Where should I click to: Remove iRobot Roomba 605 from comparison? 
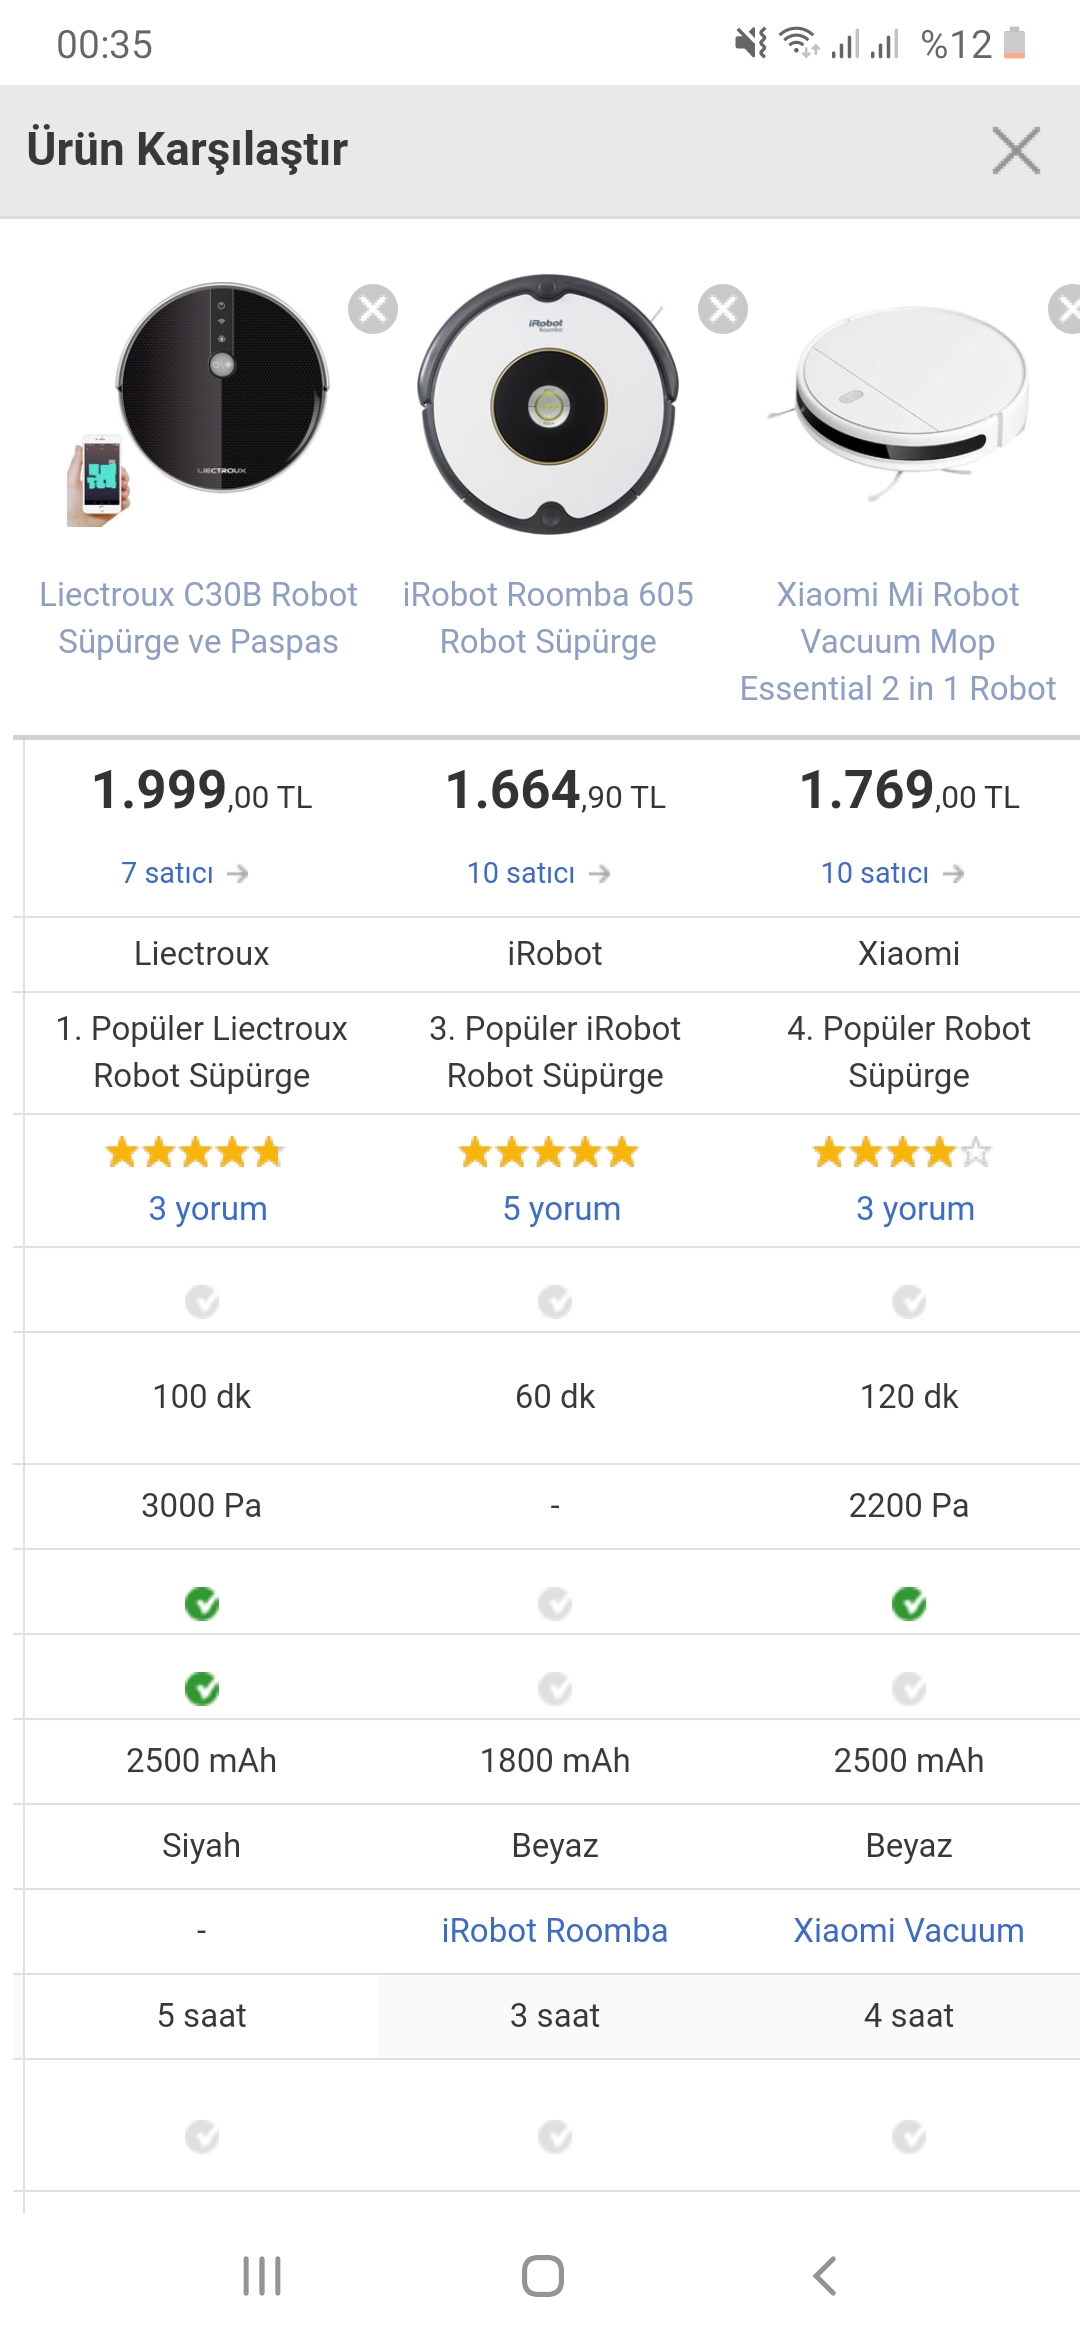(723, 309)
